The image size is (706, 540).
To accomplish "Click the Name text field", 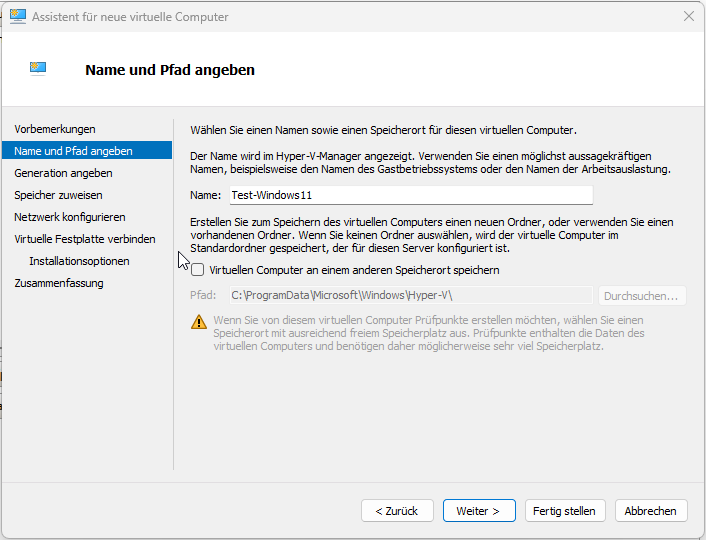I will click(410, 195).
